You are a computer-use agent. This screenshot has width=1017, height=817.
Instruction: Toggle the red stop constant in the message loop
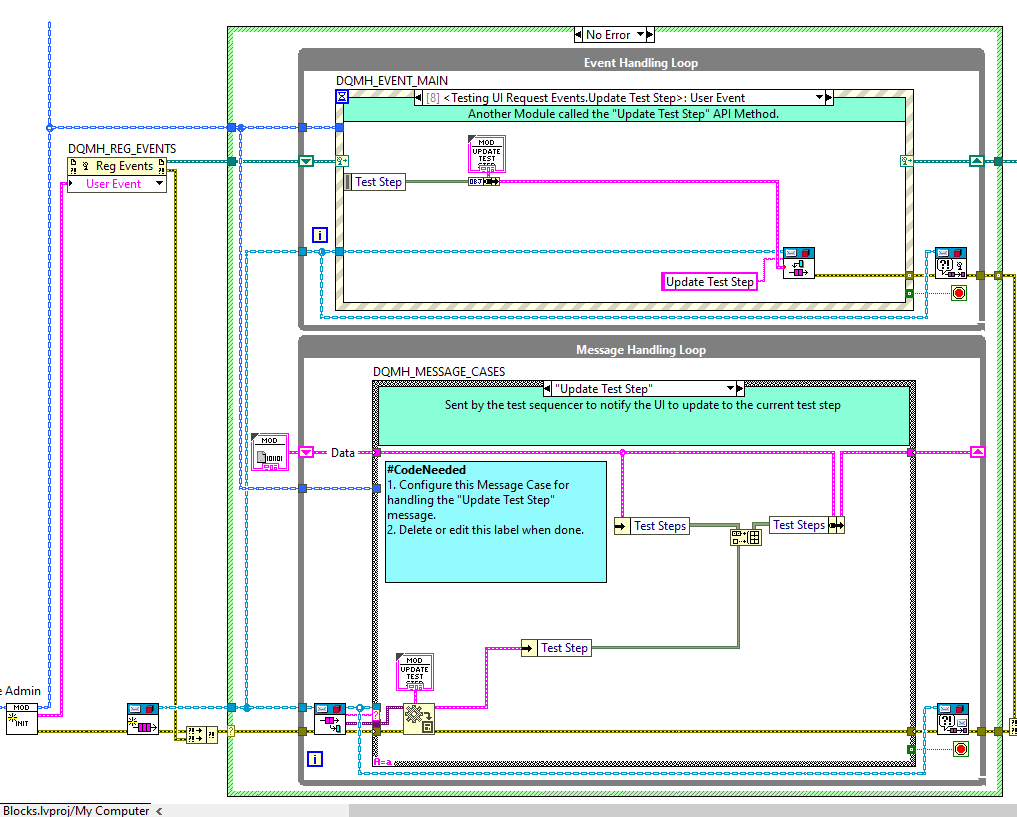coord(959,748)
